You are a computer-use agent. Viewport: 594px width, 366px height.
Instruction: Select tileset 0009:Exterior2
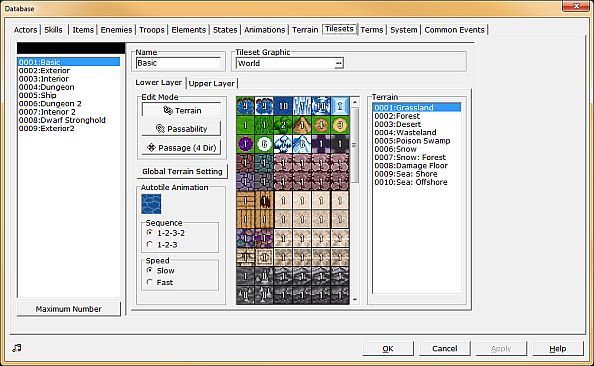pyautogui.click(x=68, y=128)
